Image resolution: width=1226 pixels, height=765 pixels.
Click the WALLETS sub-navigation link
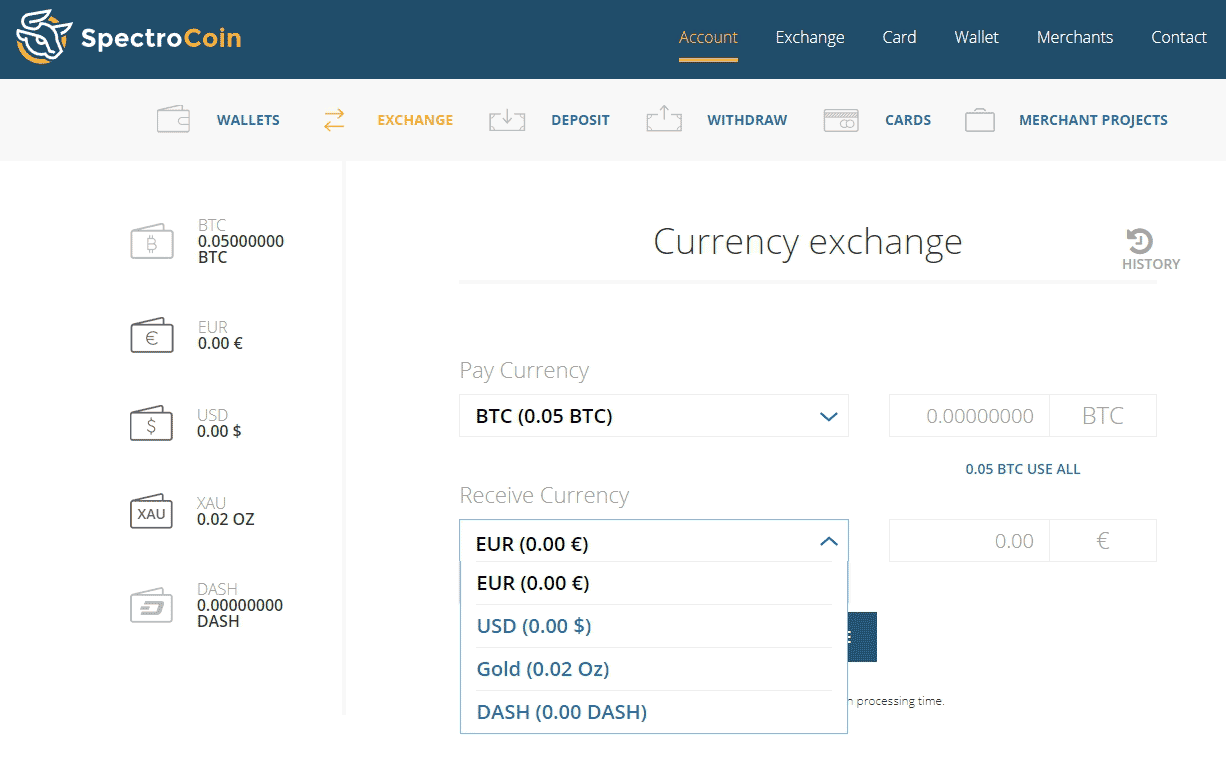click(248, 120)
